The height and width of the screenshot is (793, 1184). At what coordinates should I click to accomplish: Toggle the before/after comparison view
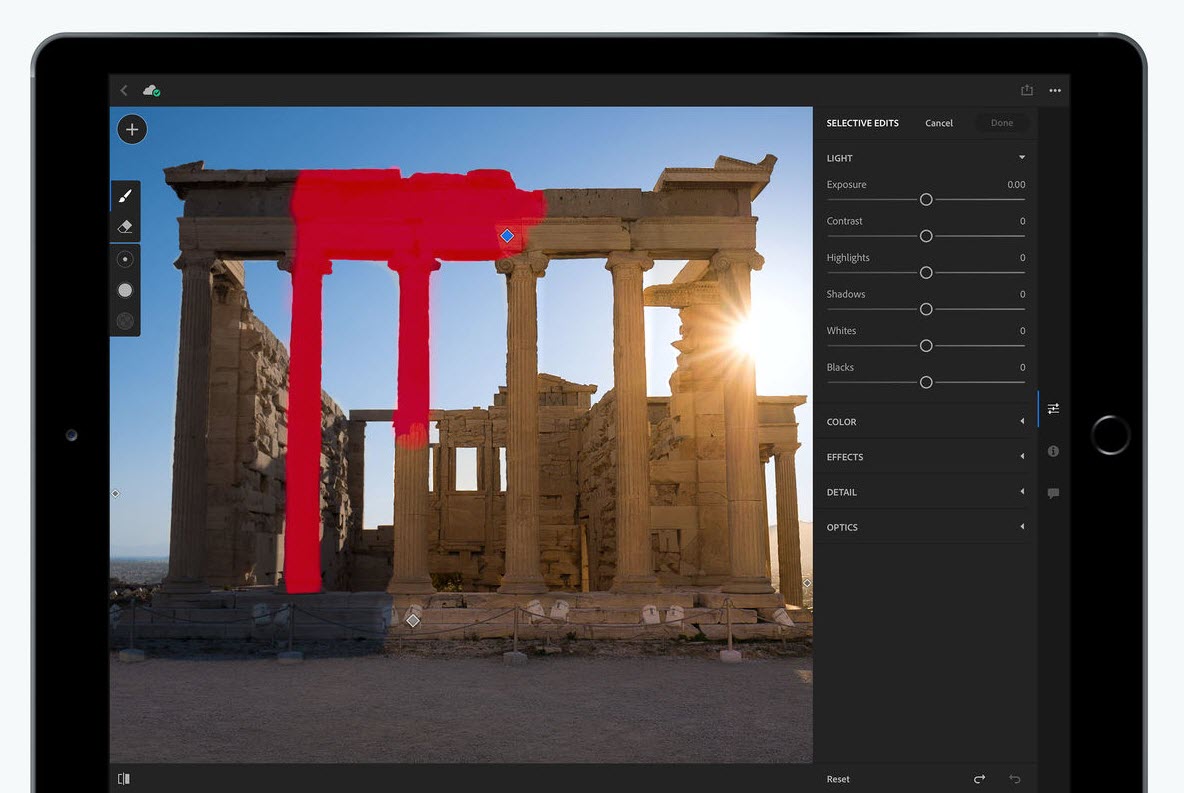point(123,778)
